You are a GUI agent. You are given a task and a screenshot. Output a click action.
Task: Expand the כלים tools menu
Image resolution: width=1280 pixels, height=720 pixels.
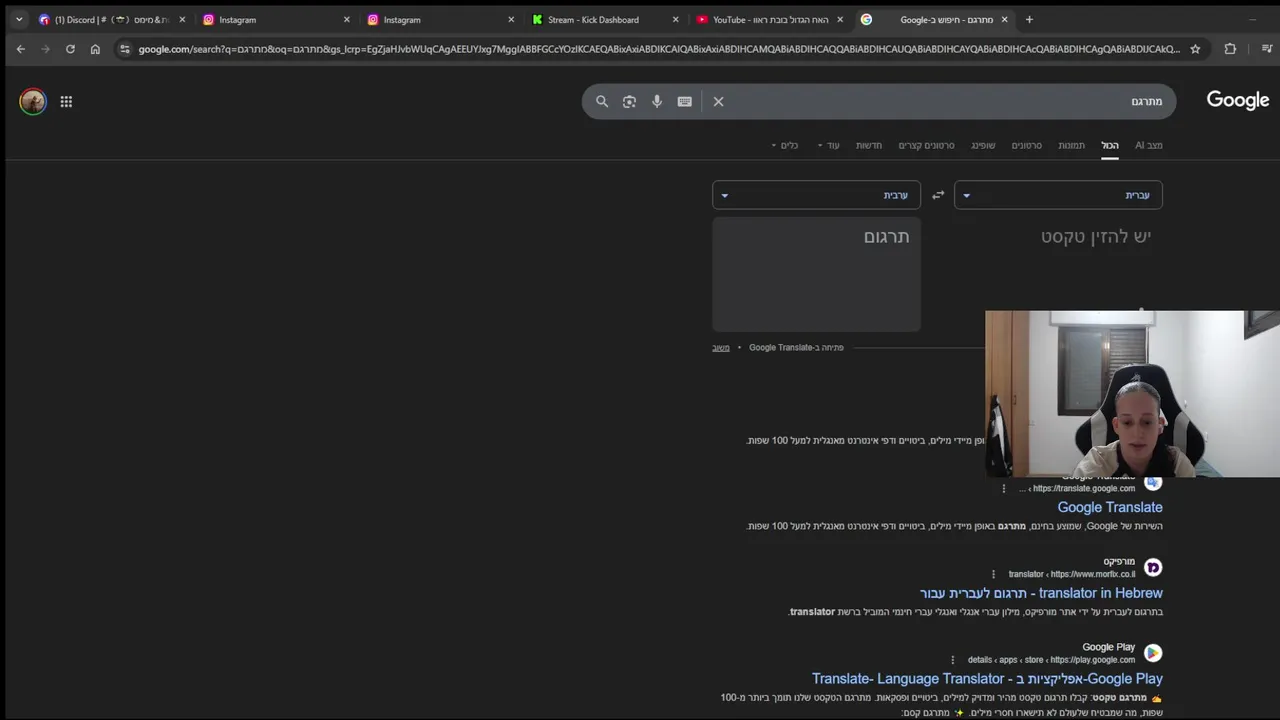(785, 145)
